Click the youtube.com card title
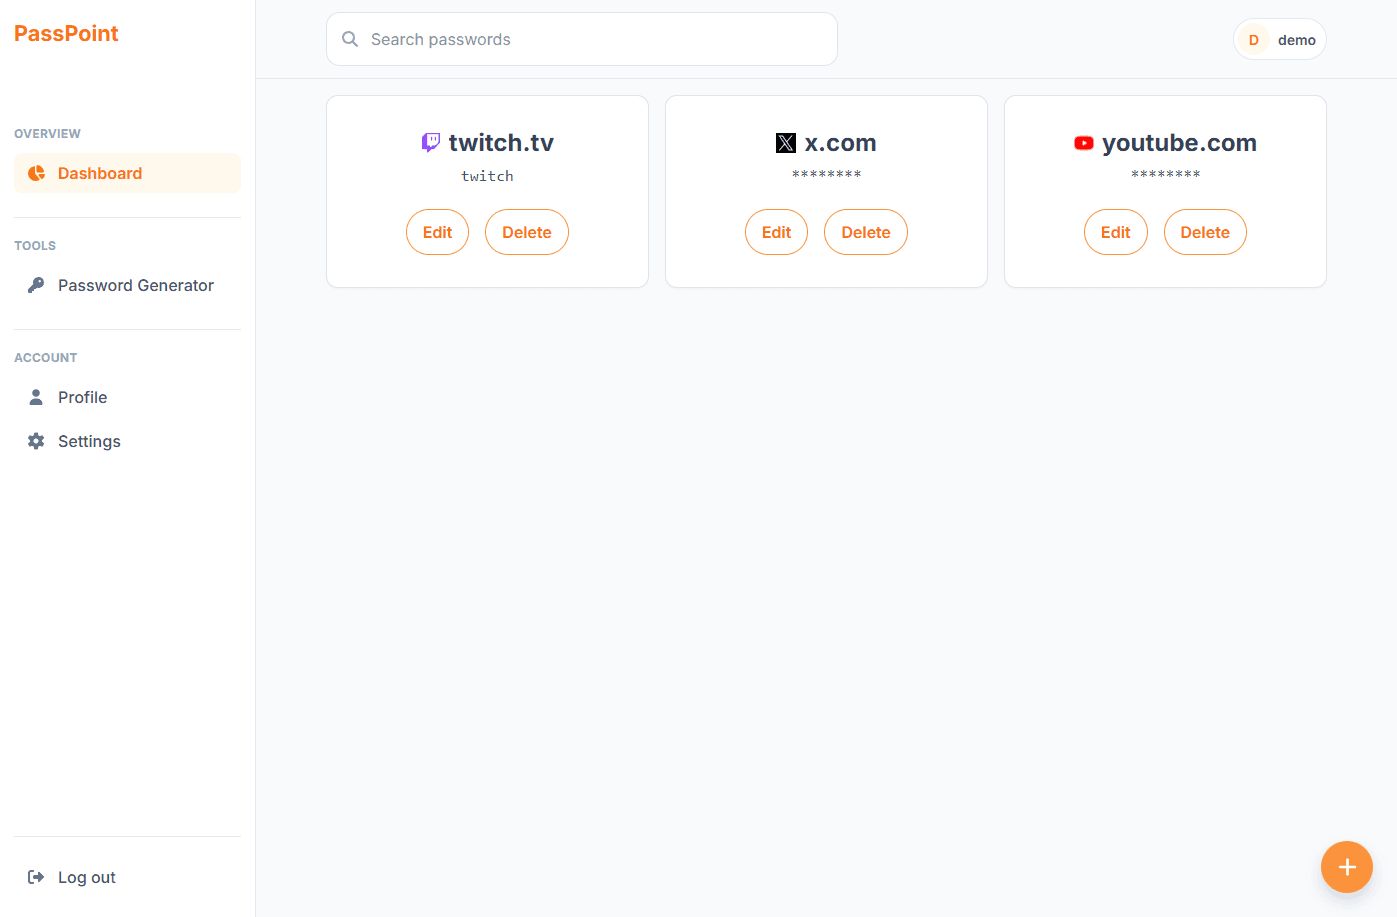1397x917 pixels. pyautogui.click(x=1179, y=143)
